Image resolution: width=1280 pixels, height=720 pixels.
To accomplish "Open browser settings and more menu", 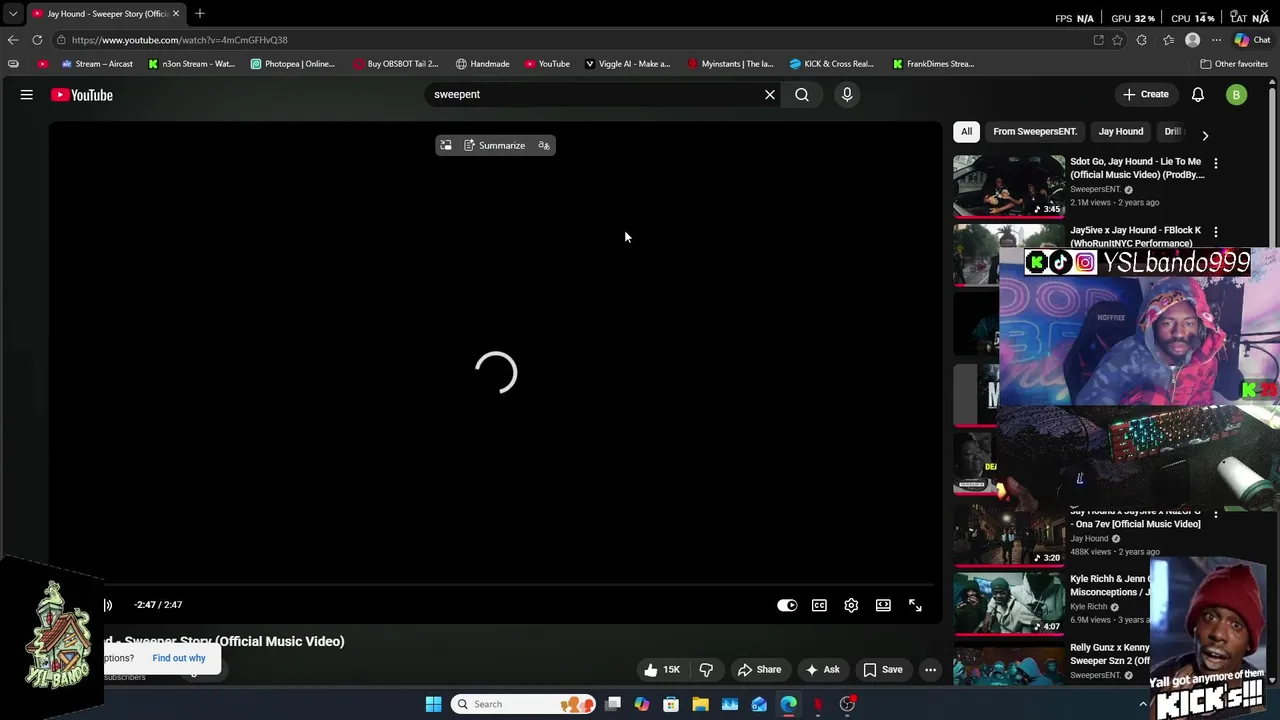I will coord(1216,40).
